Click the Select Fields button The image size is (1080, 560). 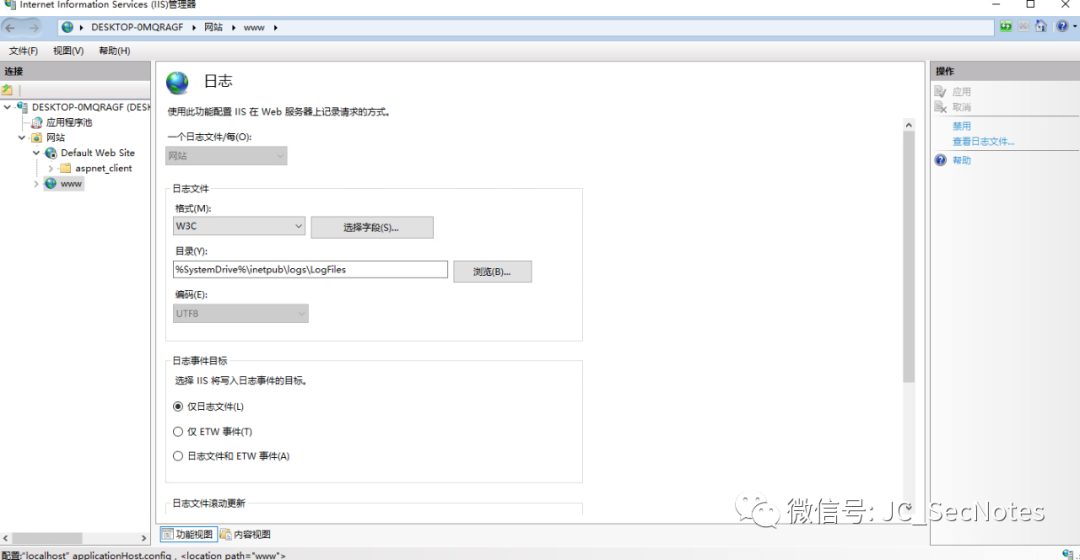point(372,227)
